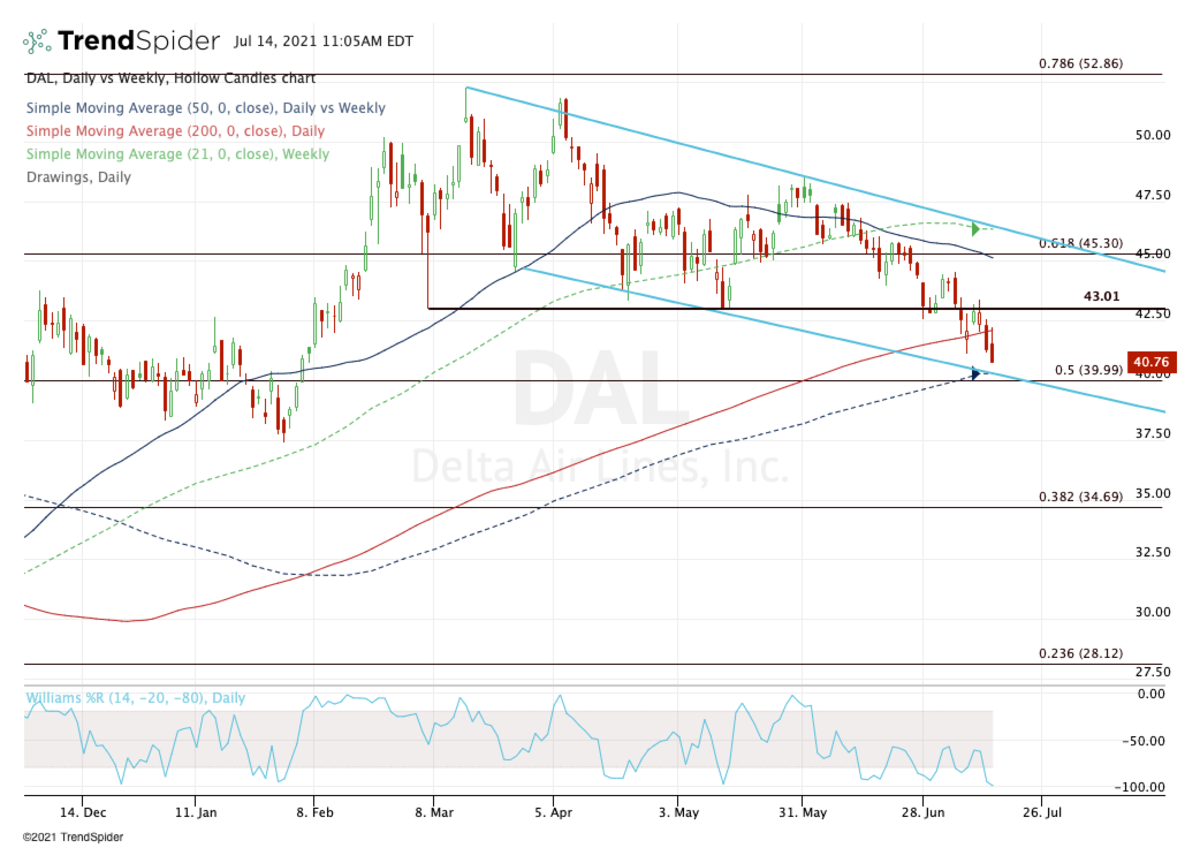
Task: Click the green arrow marker near the upper trendline
Action: (x=974, y=228)
